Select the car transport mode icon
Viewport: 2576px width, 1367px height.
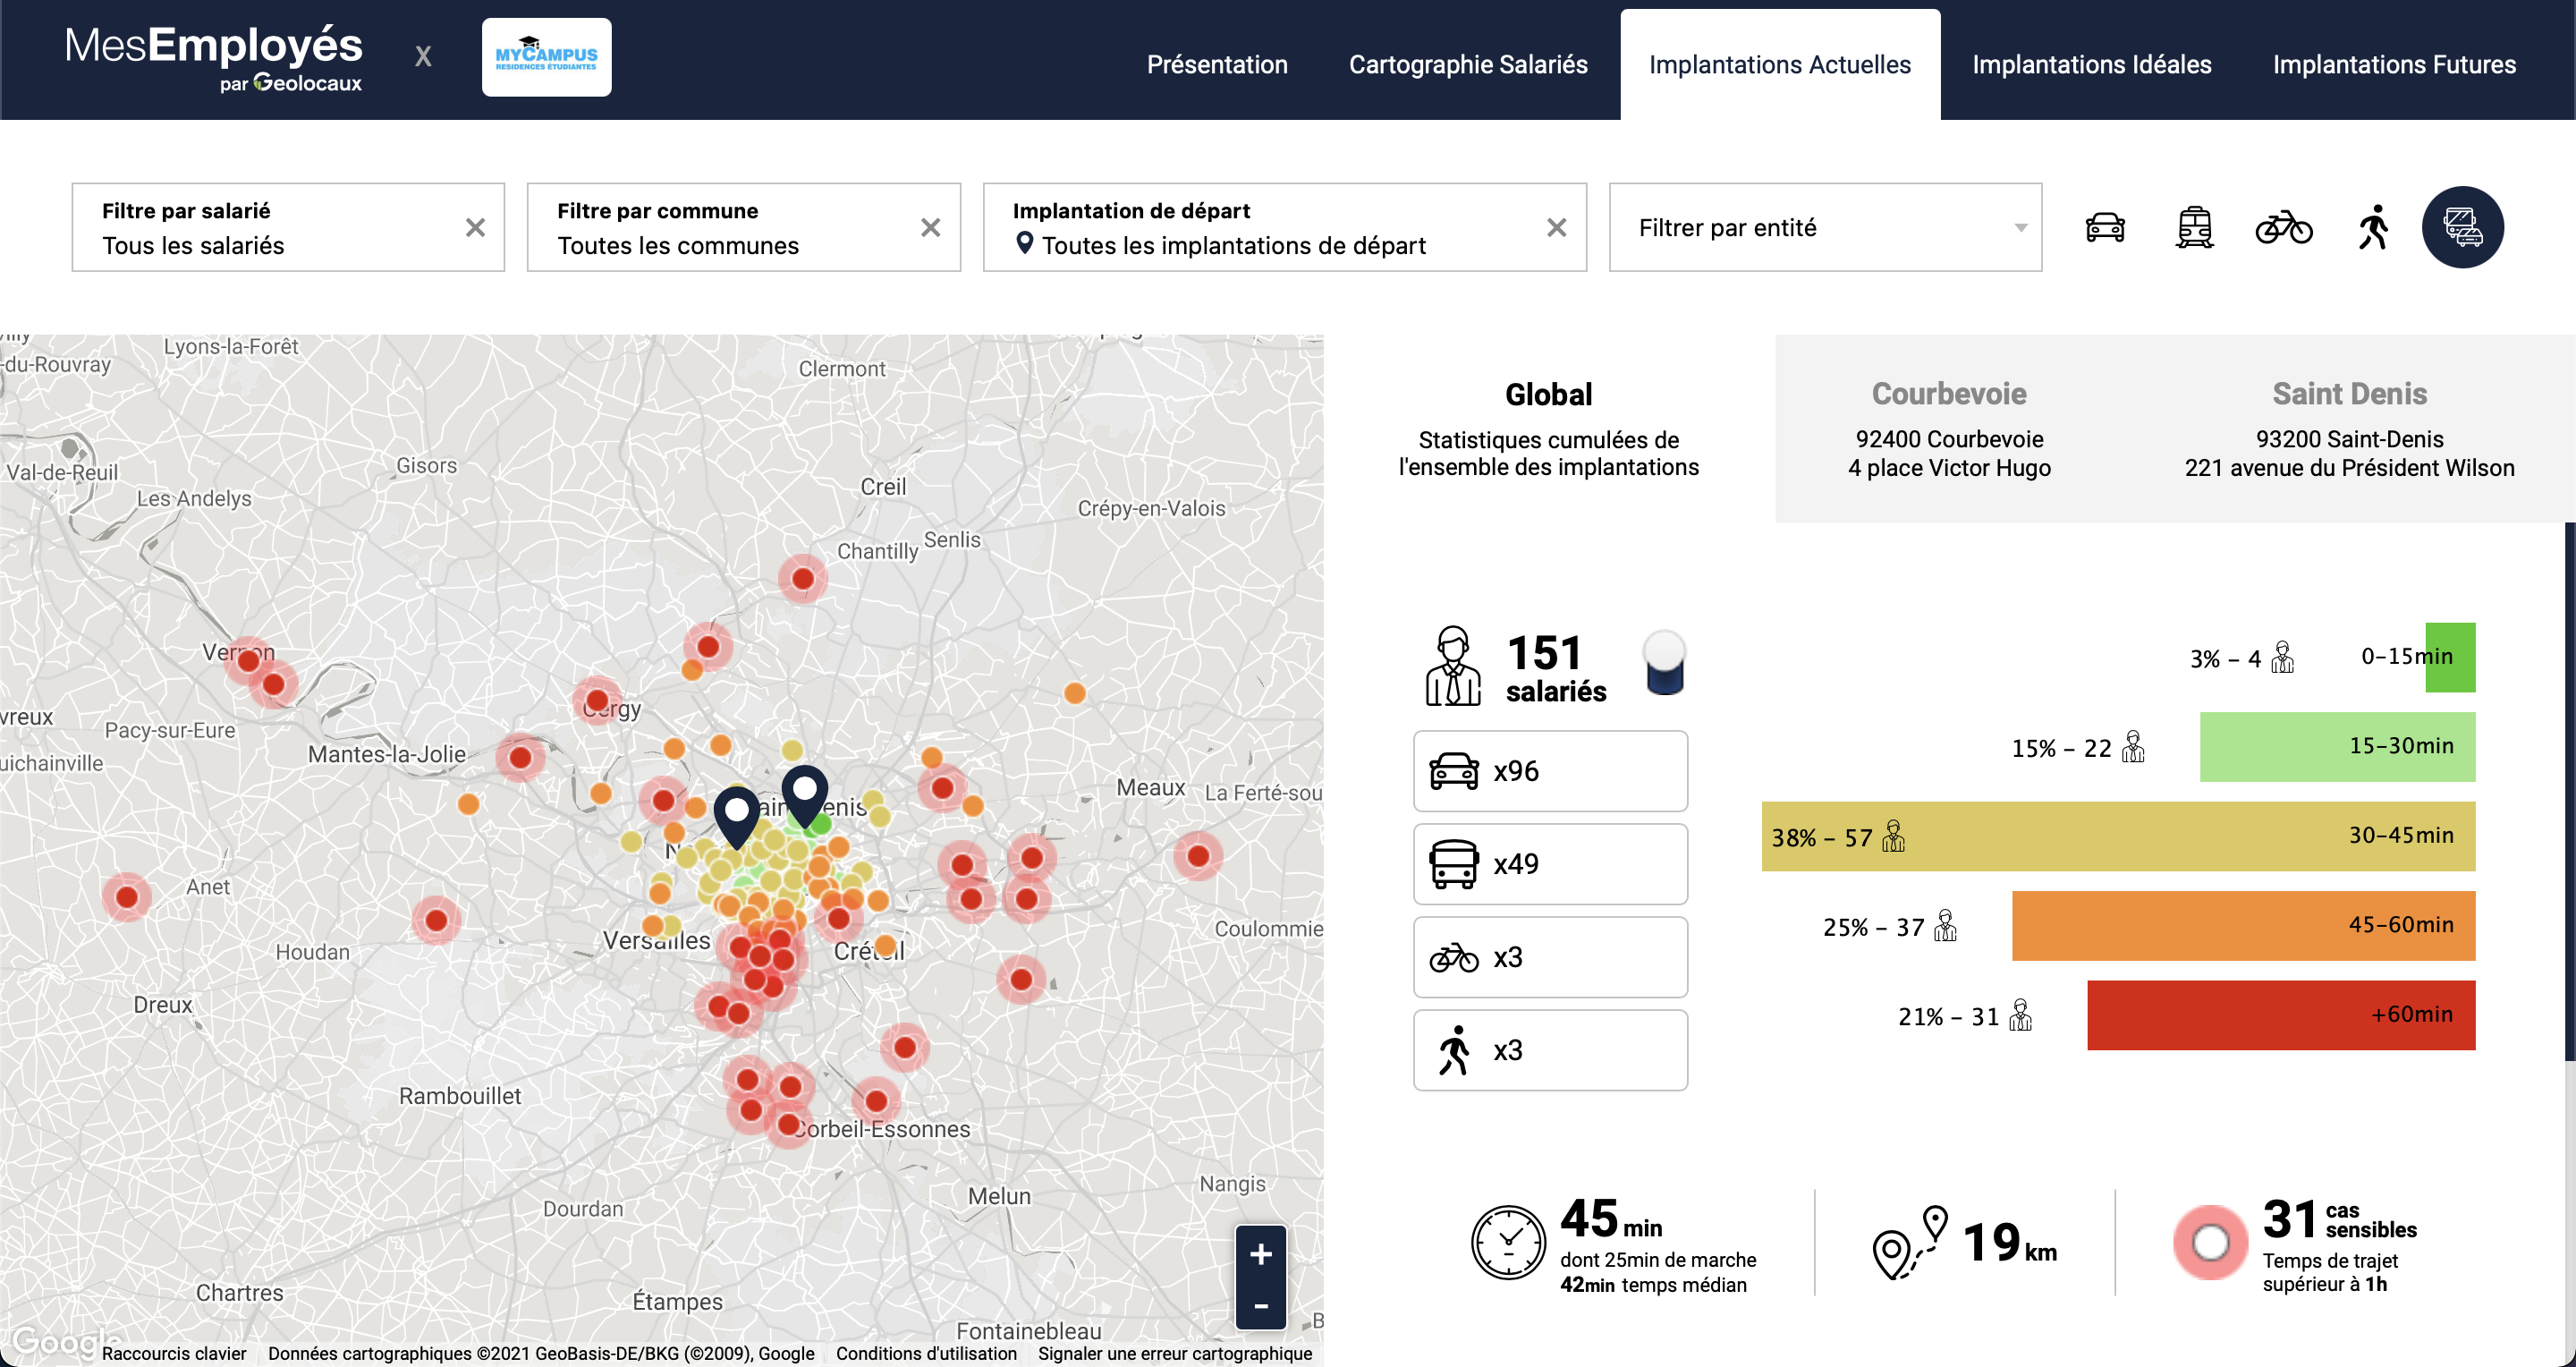point(2104,228)
